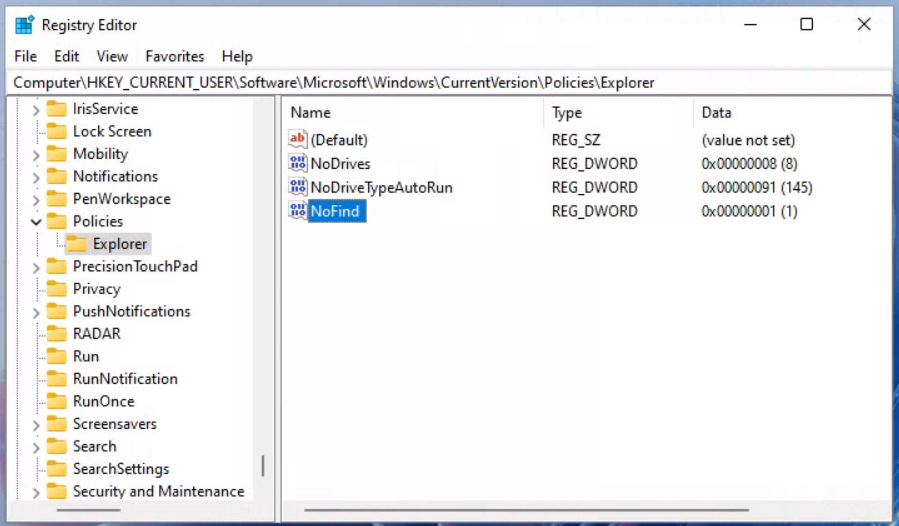The image size is (899, 526).
Task: Open the File menu
Action: point(25,57)
